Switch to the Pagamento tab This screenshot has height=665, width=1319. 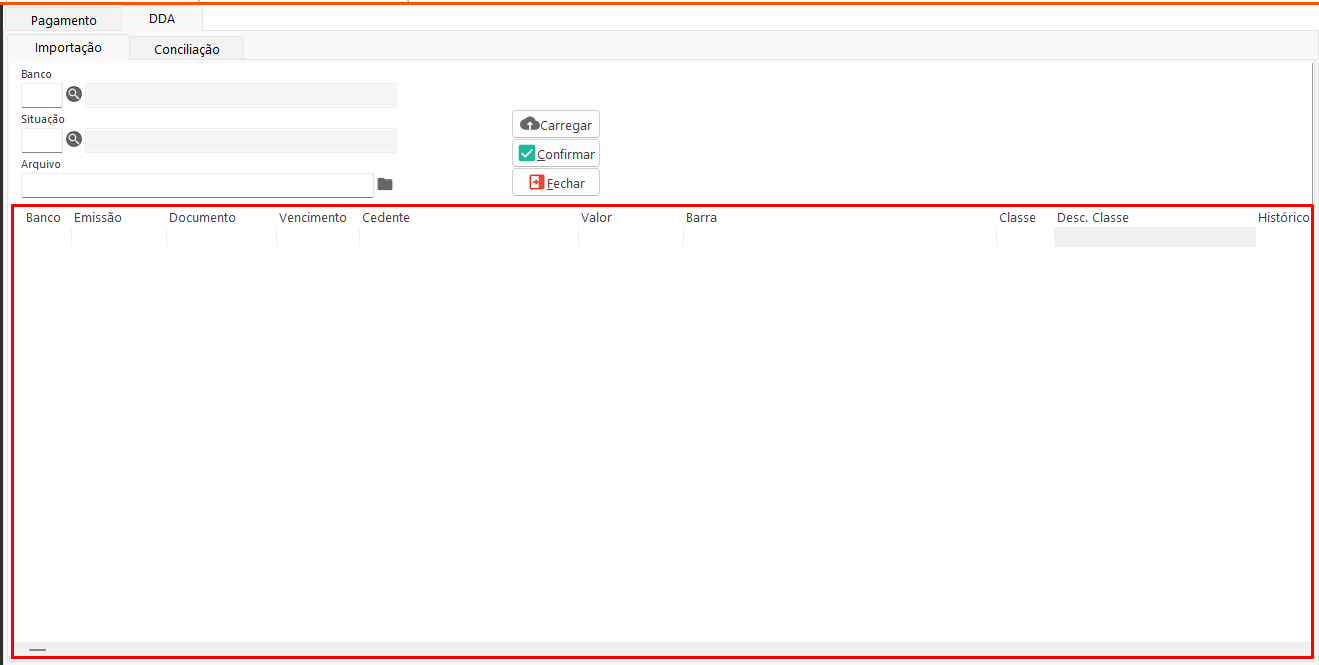pos(64,20)
